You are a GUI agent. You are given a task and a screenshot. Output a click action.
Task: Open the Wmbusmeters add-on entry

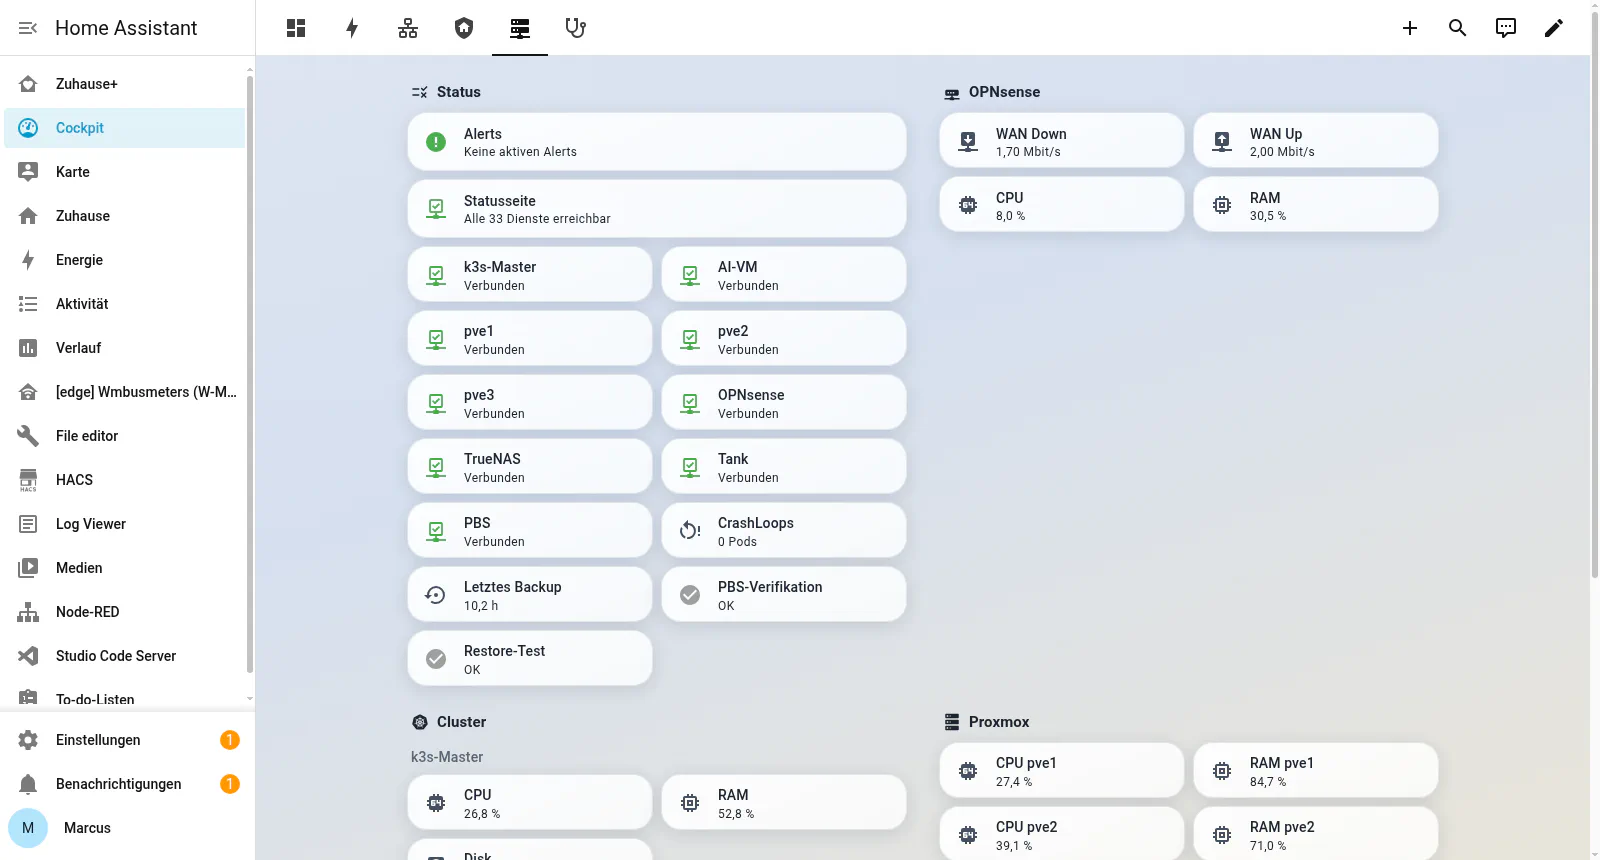pyautogui.click(x=124, y=392)
